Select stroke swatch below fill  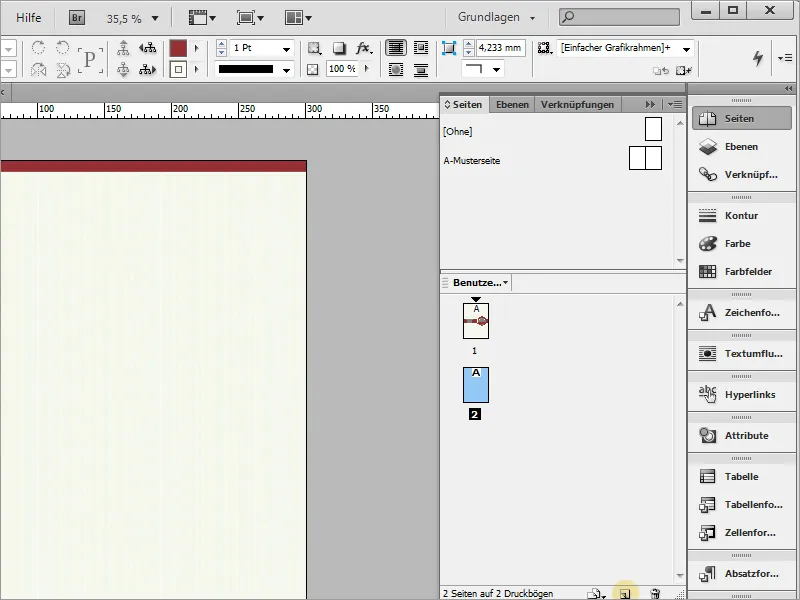point(178,69)
